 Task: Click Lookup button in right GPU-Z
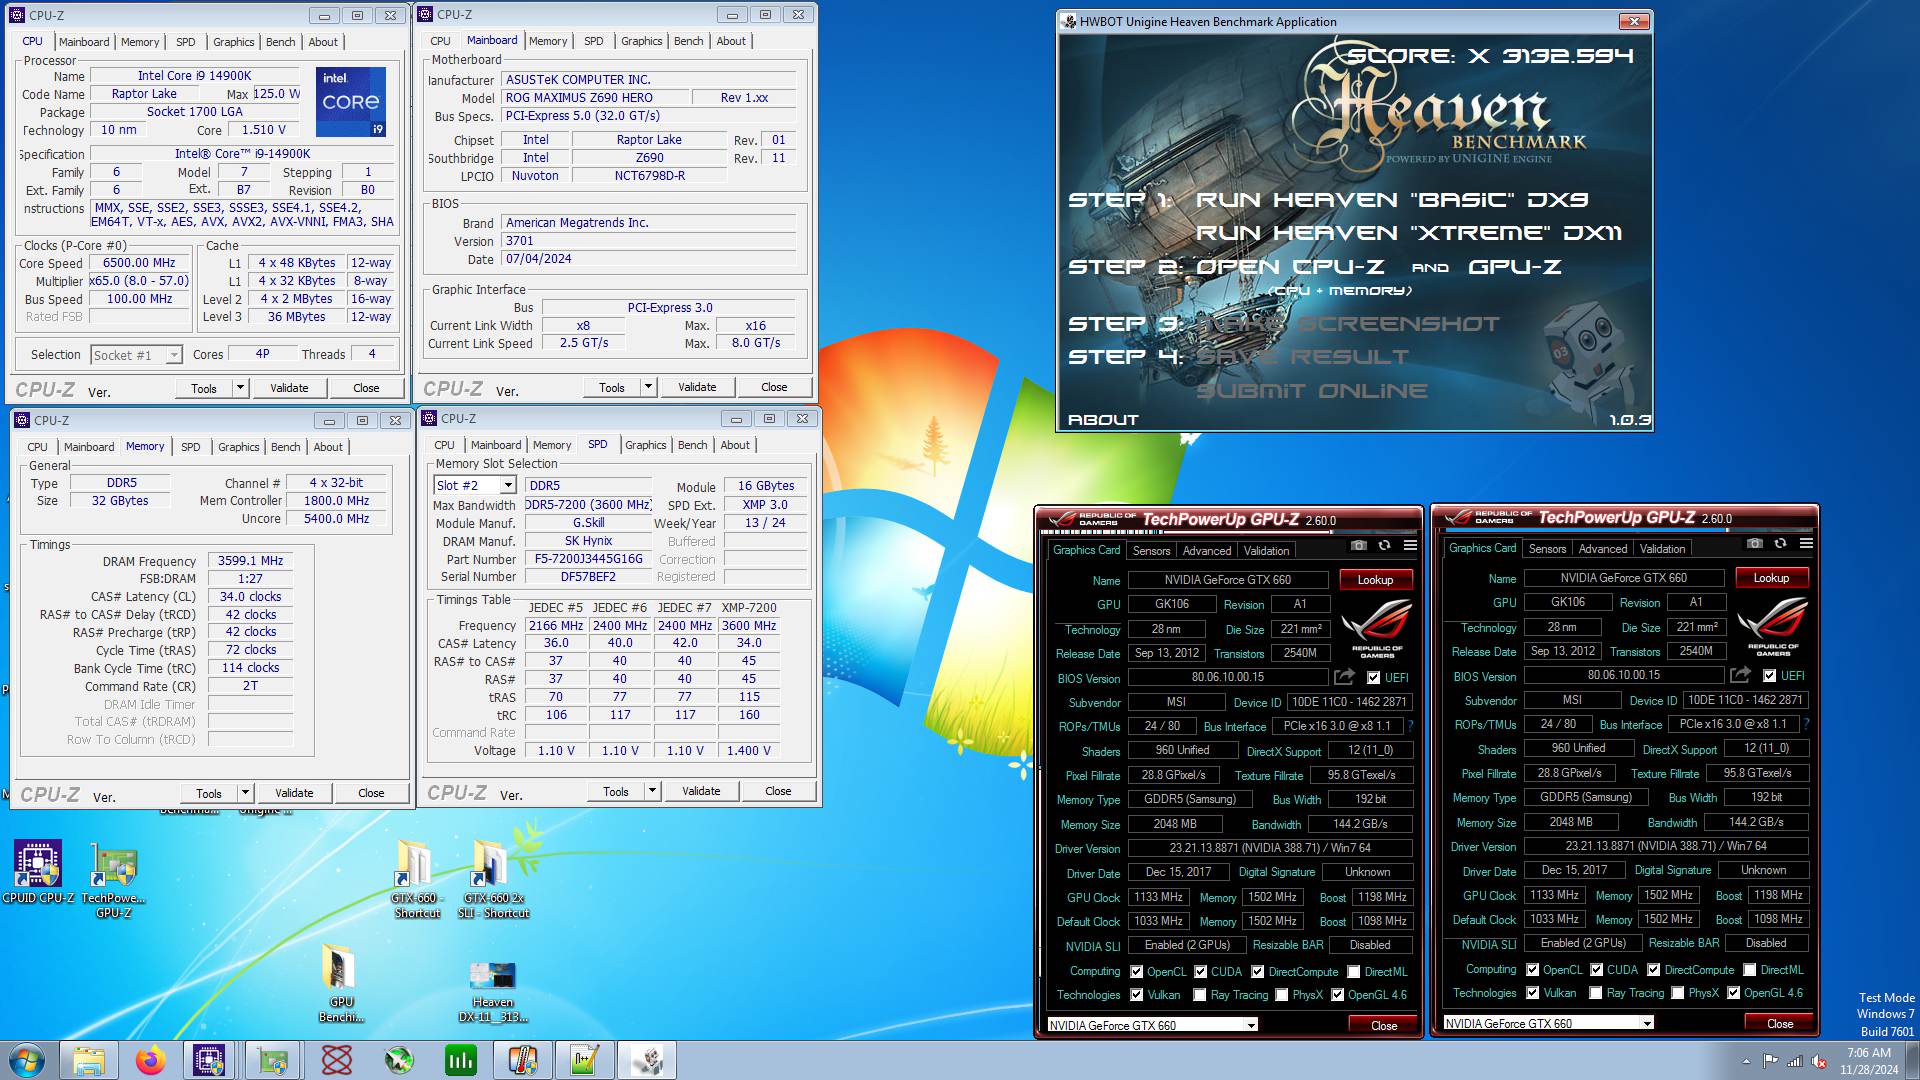tap(1771, 578)
